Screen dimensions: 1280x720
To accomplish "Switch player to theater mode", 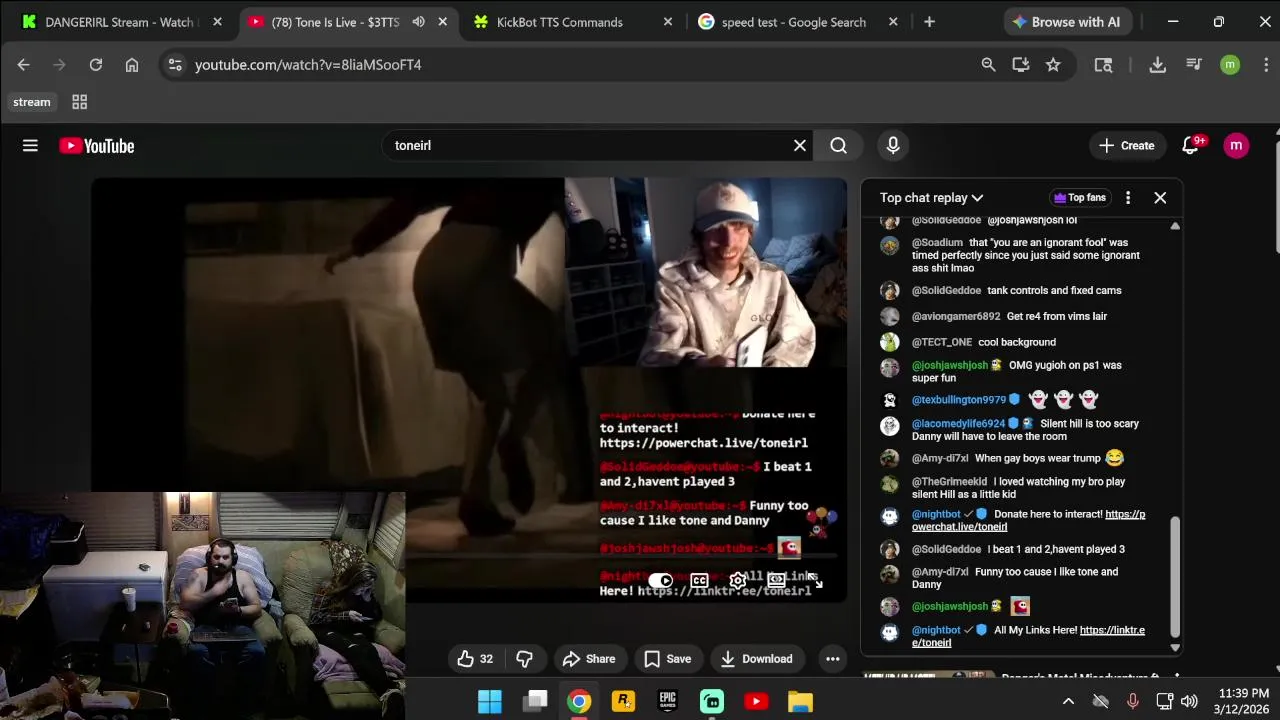I will coord(776,581).
